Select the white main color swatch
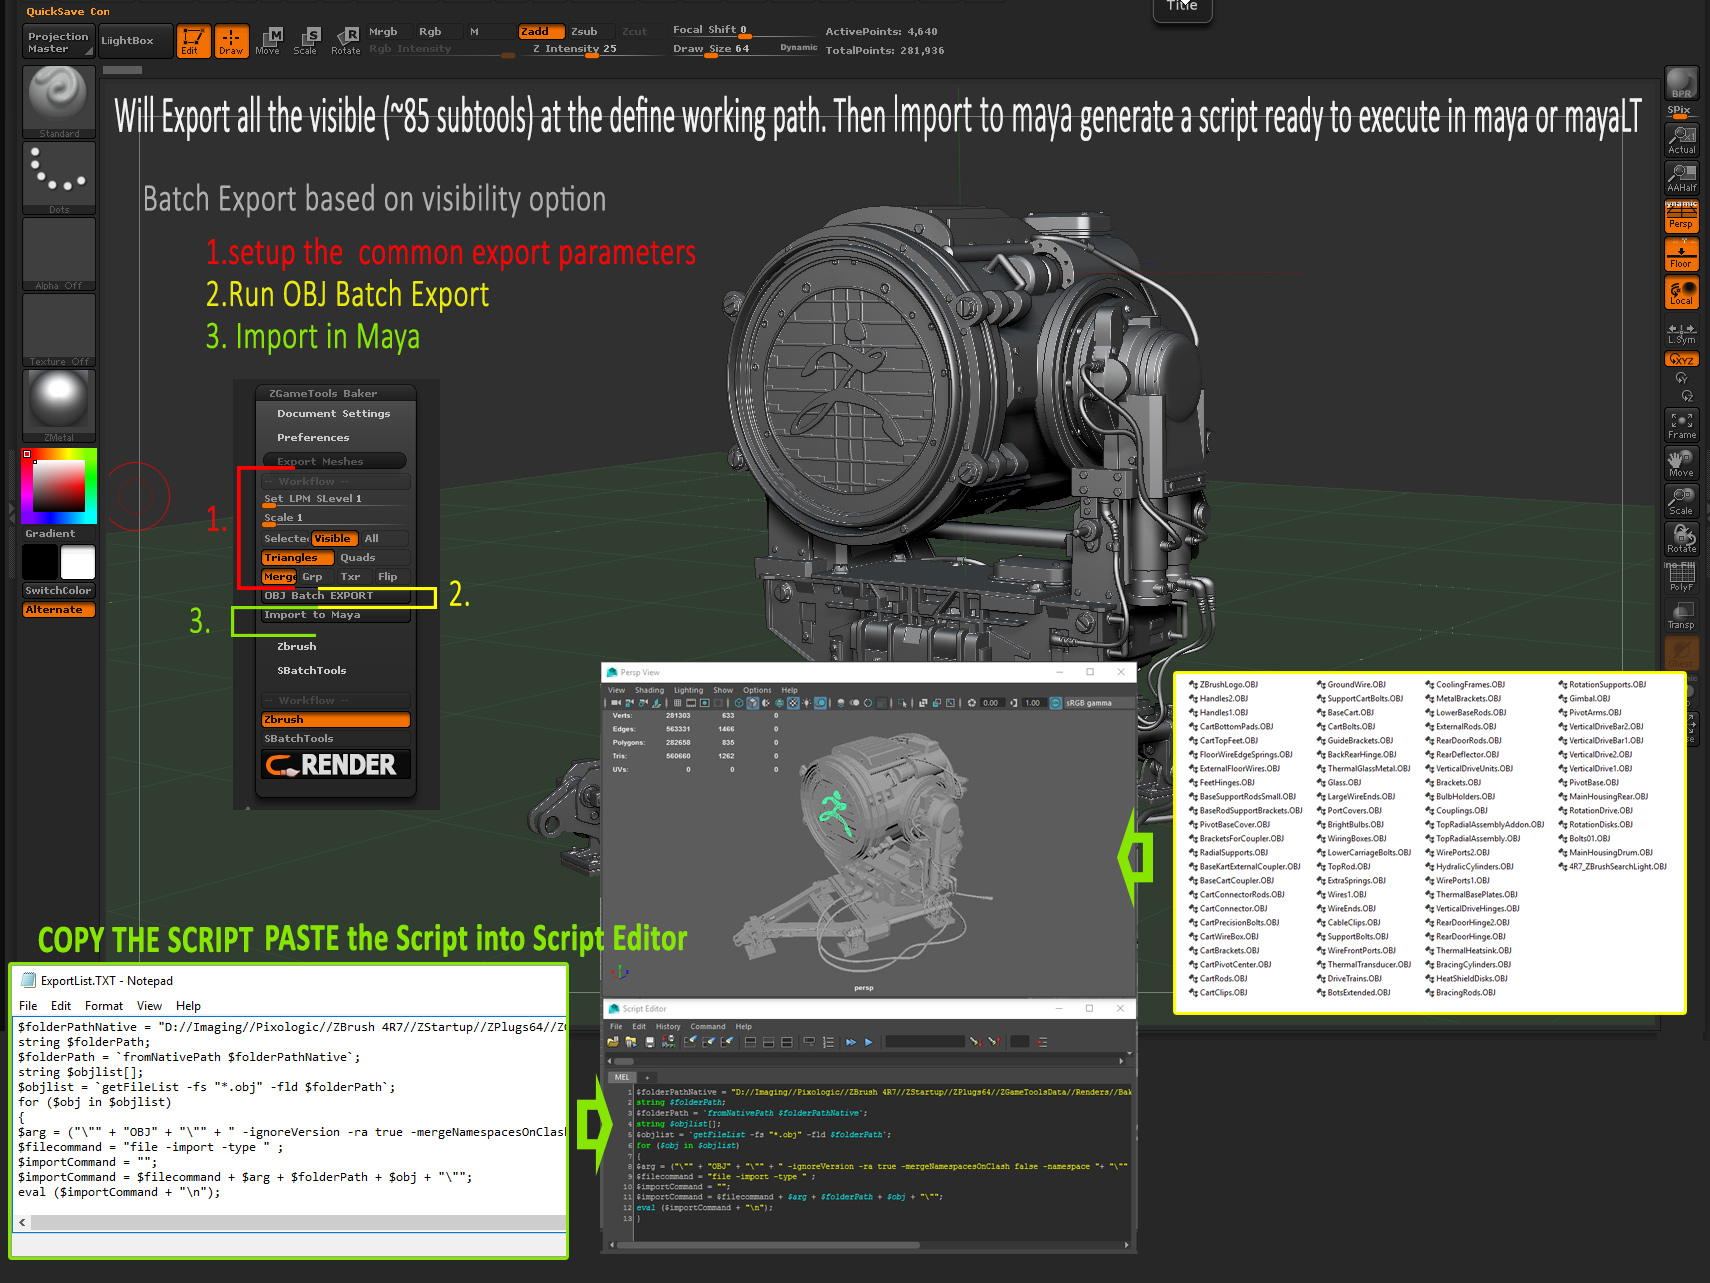 tap(78, 562)
